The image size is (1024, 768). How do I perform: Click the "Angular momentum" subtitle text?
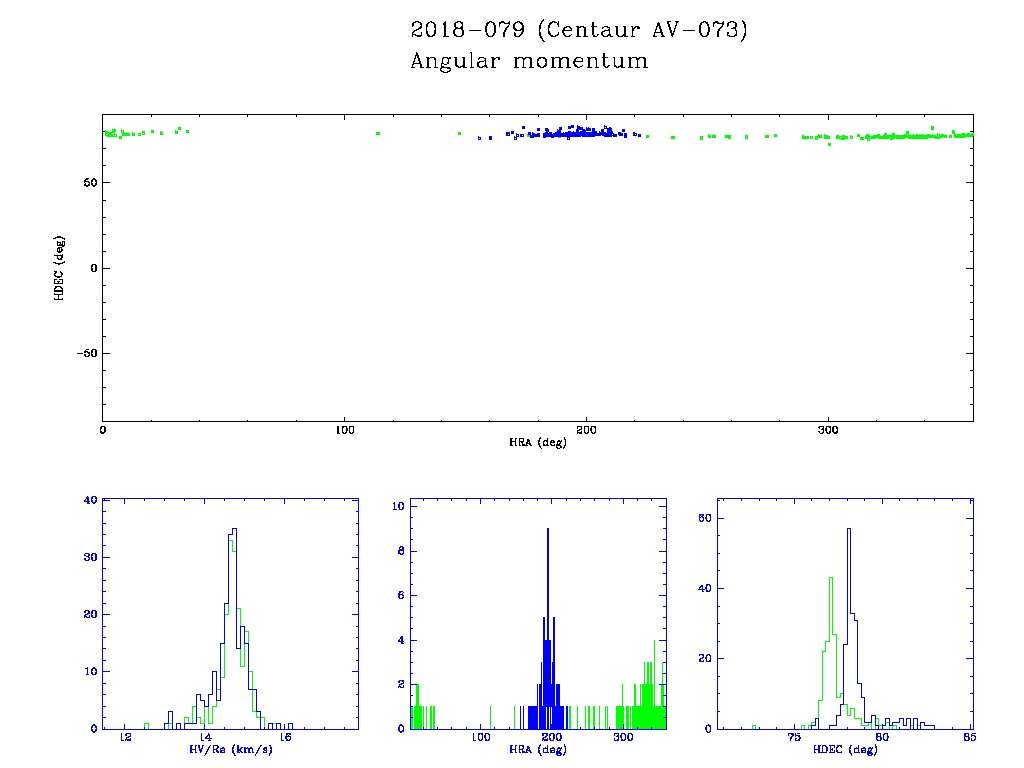[x=529, y=62]
